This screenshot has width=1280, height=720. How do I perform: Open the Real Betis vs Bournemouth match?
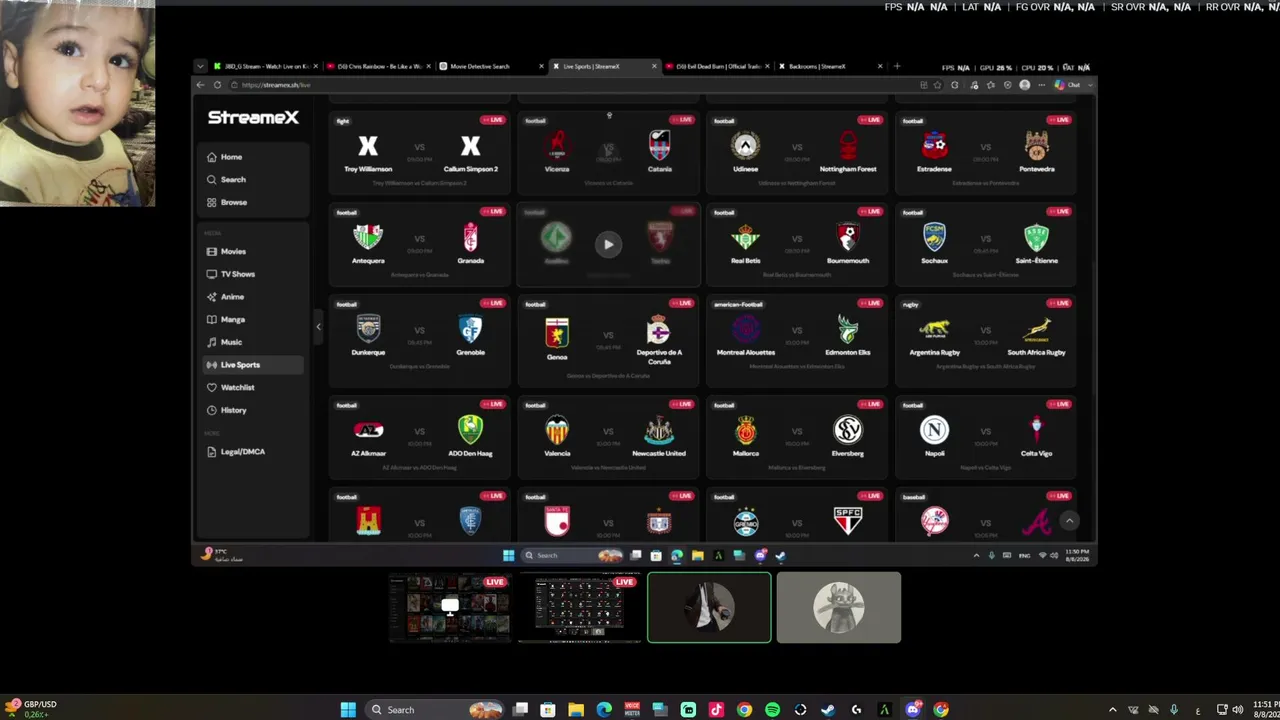pos(797,244)
